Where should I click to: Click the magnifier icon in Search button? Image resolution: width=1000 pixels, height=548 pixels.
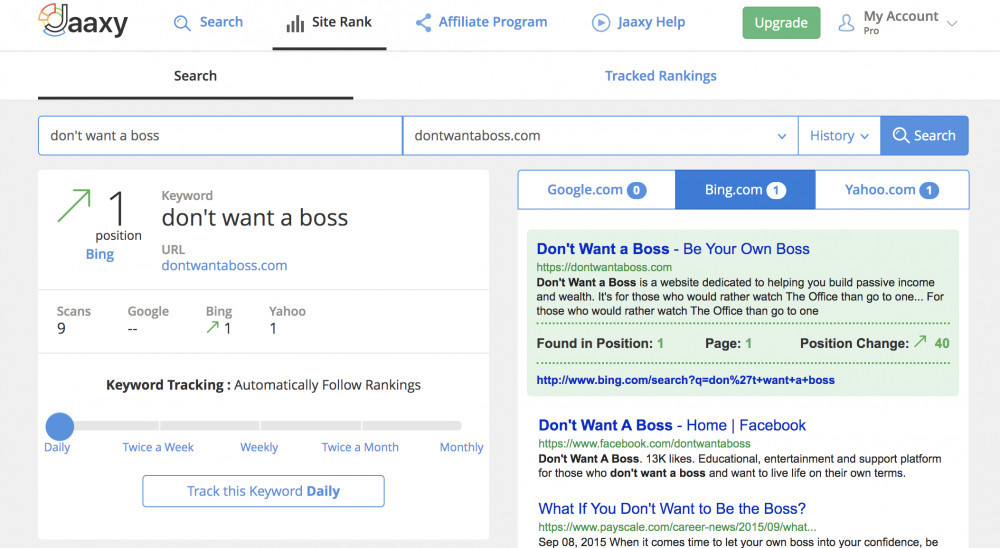coord(901,135)
